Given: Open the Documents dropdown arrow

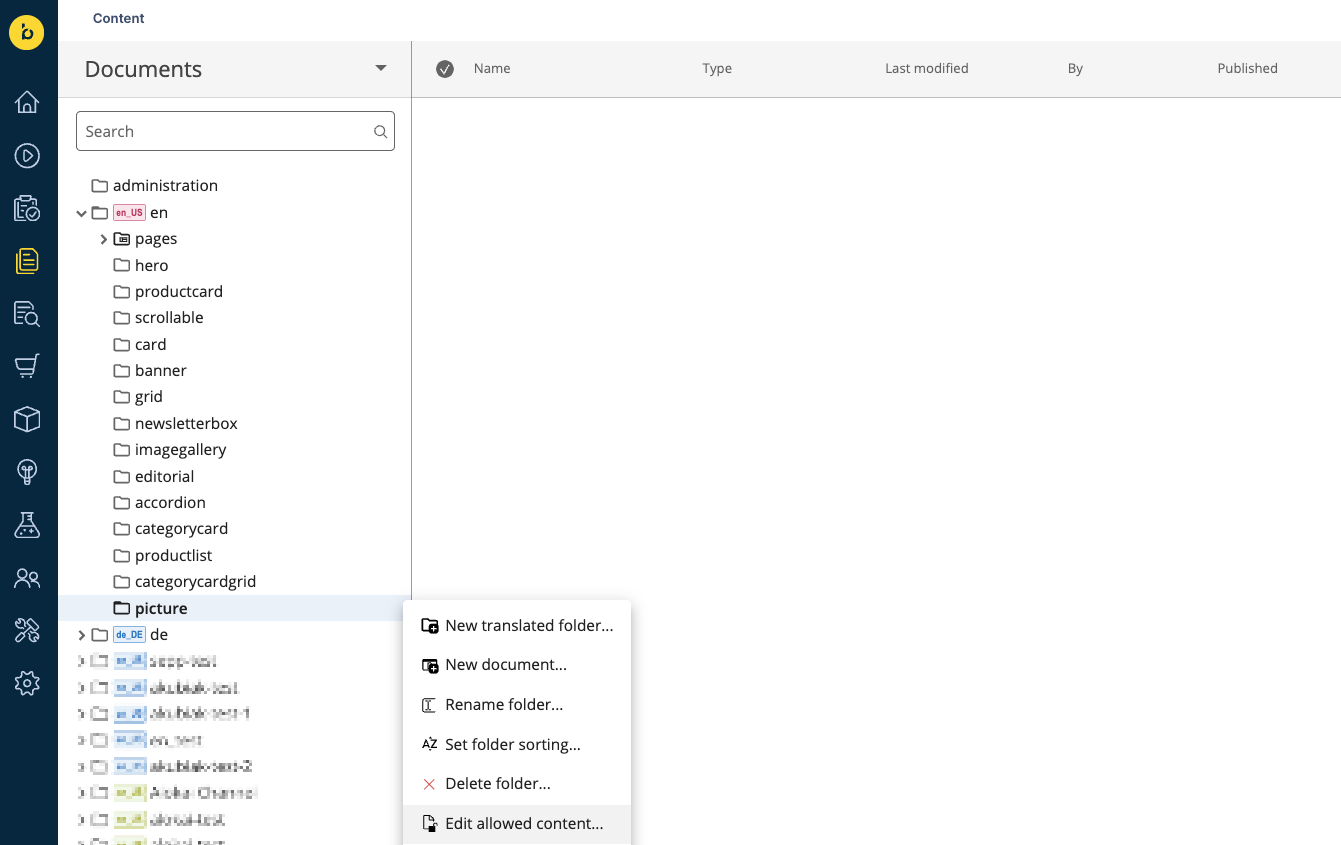Looking at the screenshot, I should coord(381,68).
